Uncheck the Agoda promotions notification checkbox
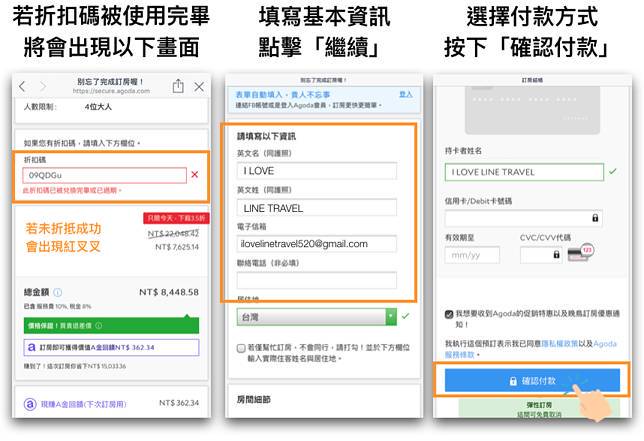 [x=448, y=314]
